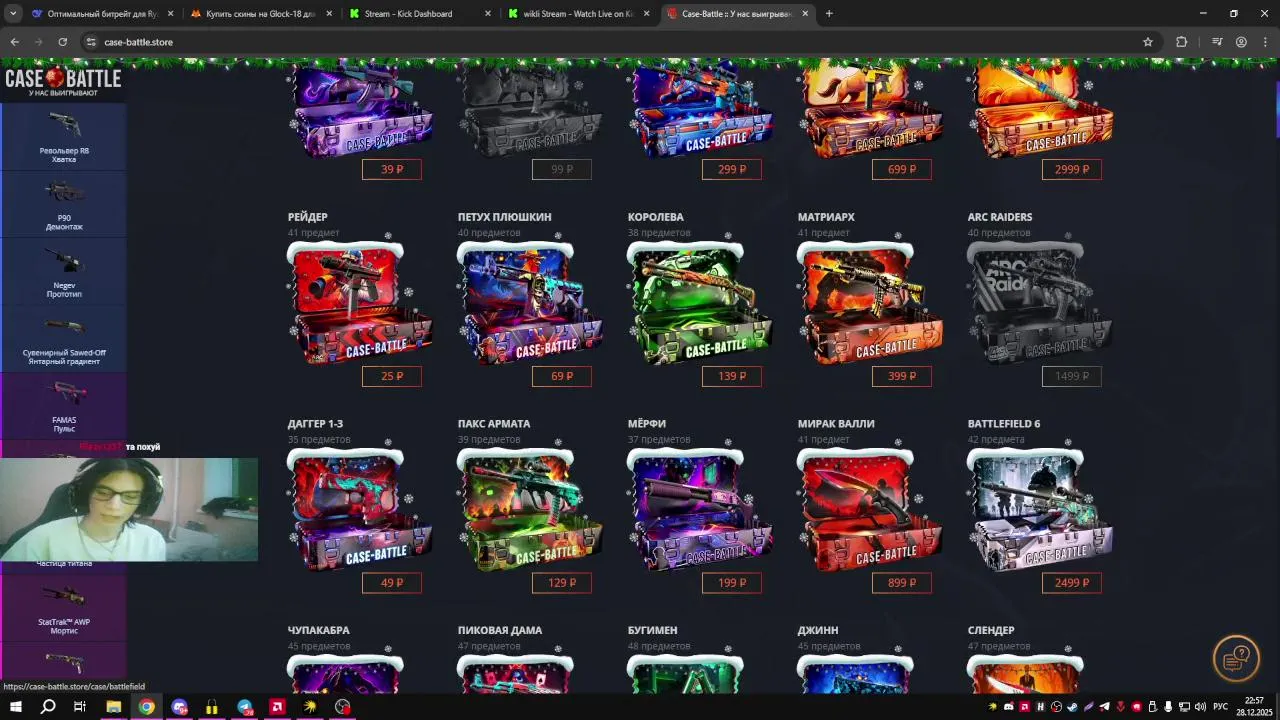This screenshot has height=720, width=1280.
Task: Open Task View on the taskbar
Action: (x=80, y=707)
